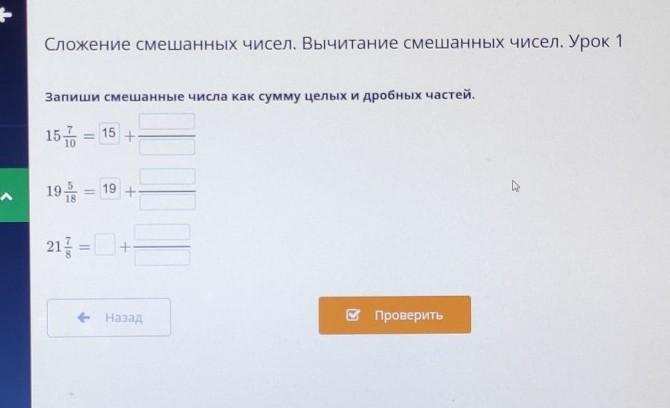
Task: Click the instruction text starting with Запиши
Action: click(260, 96)
